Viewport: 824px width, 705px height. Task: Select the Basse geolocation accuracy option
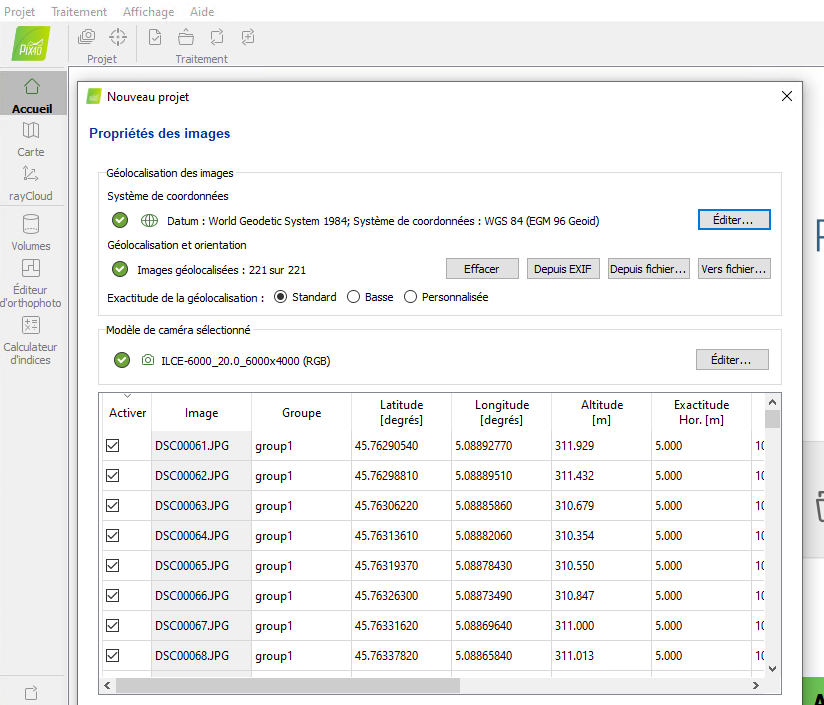tap(353, 297)
